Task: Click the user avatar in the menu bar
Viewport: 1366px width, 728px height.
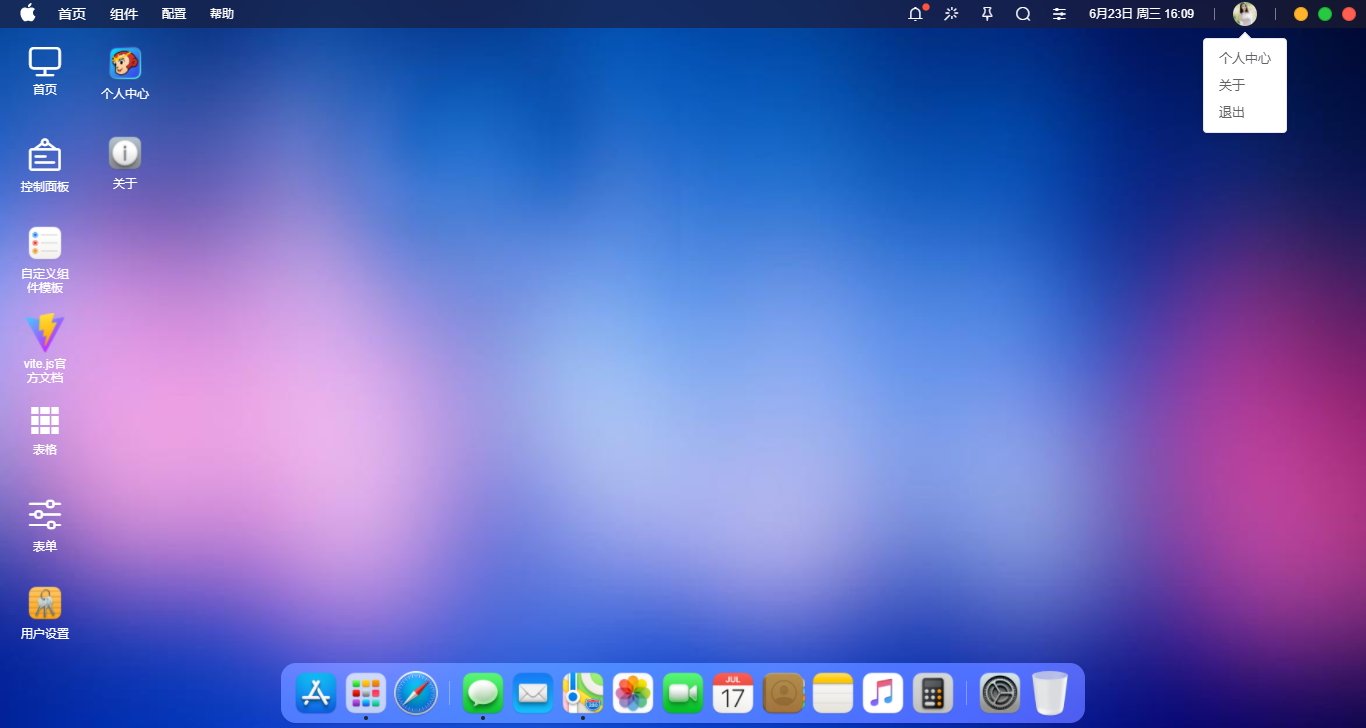Action: 1245,14
